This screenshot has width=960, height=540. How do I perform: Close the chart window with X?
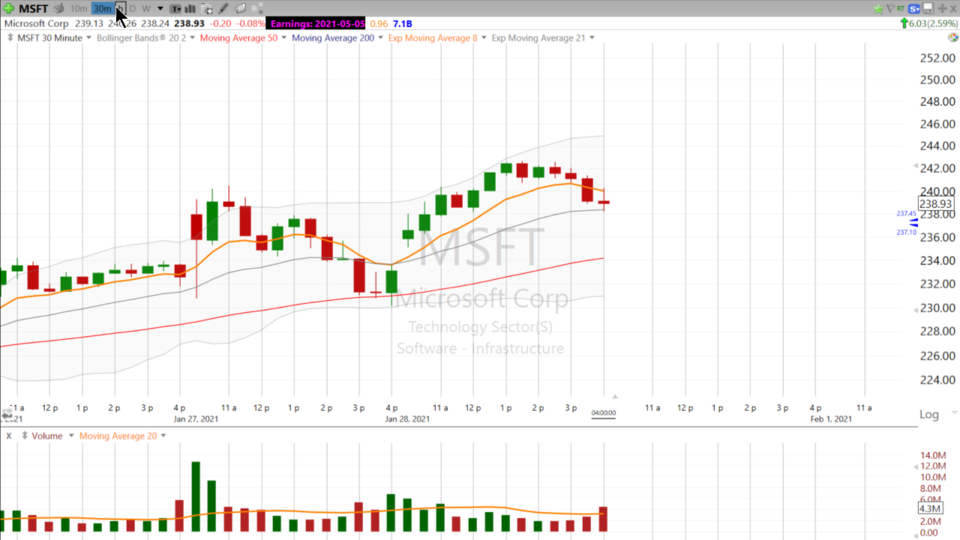953,9
